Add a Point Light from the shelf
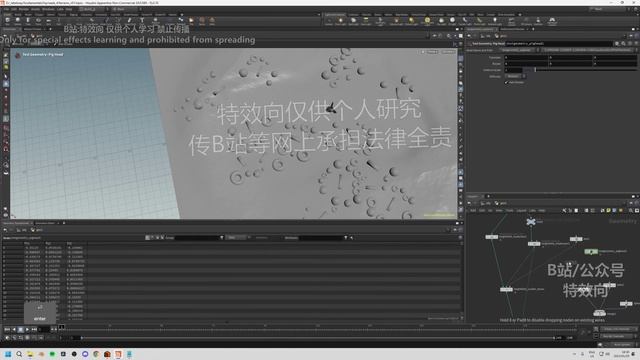The image size is (640, 360). [340, 21]
